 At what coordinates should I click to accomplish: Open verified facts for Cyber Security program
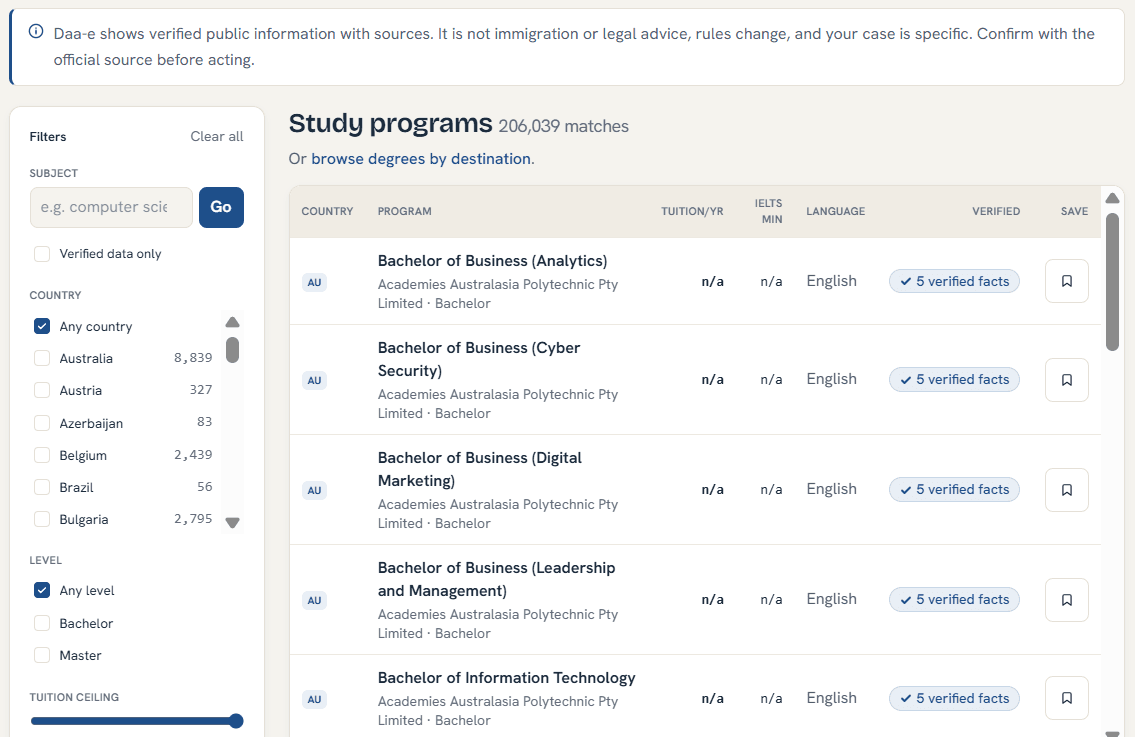[x=954, y=379]
